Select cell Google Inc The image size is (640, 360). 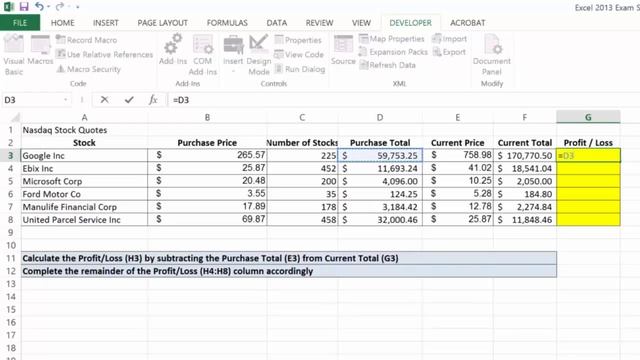click(84, 156)
